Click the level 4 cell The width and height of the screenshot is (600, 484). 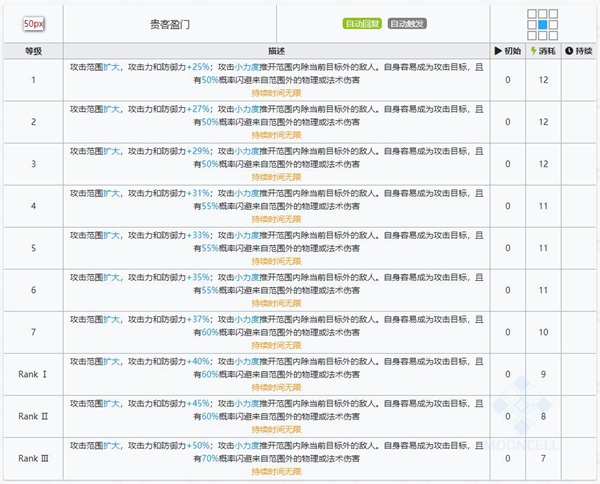(33, 206)
